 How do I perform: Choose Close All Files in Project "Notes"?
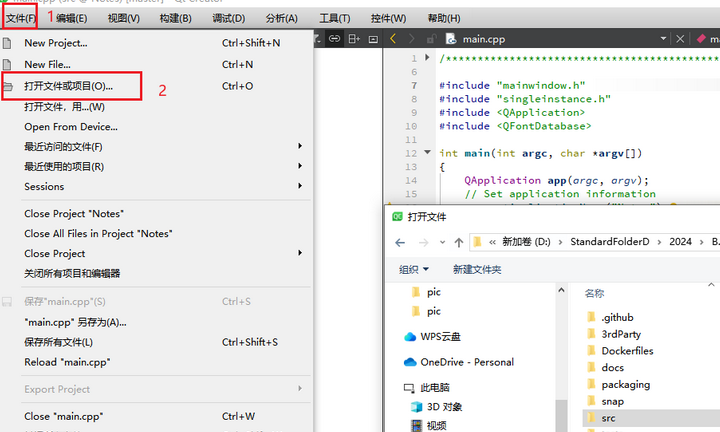(x=157, y=234)
